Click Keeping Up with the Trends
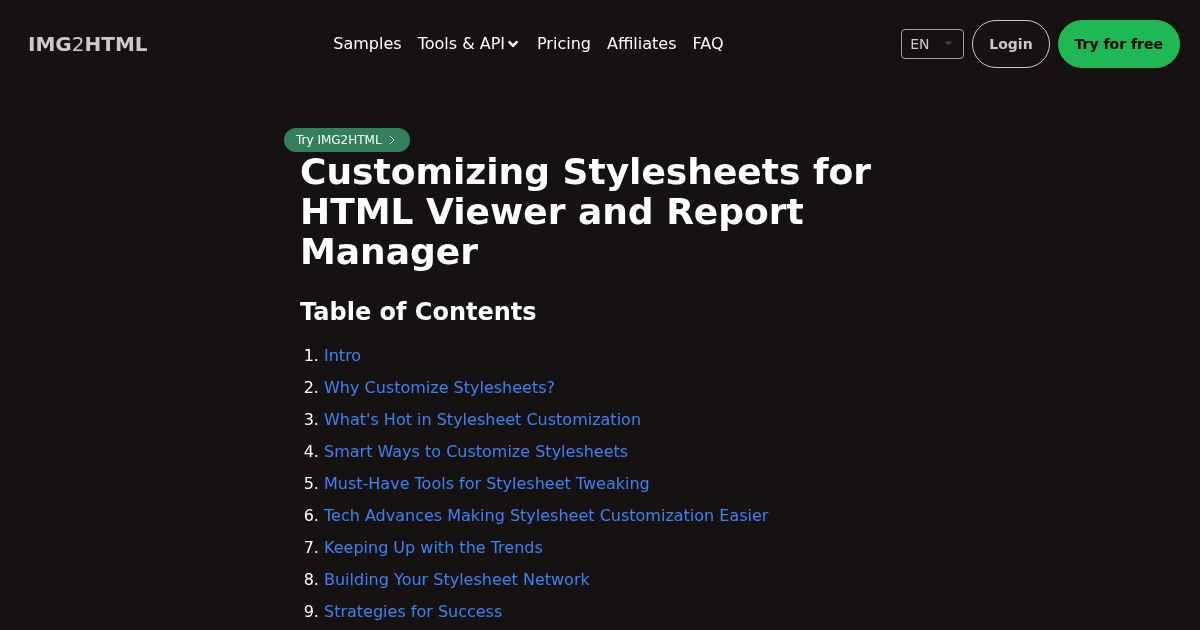1200x630 pixels. click(433, 547)
